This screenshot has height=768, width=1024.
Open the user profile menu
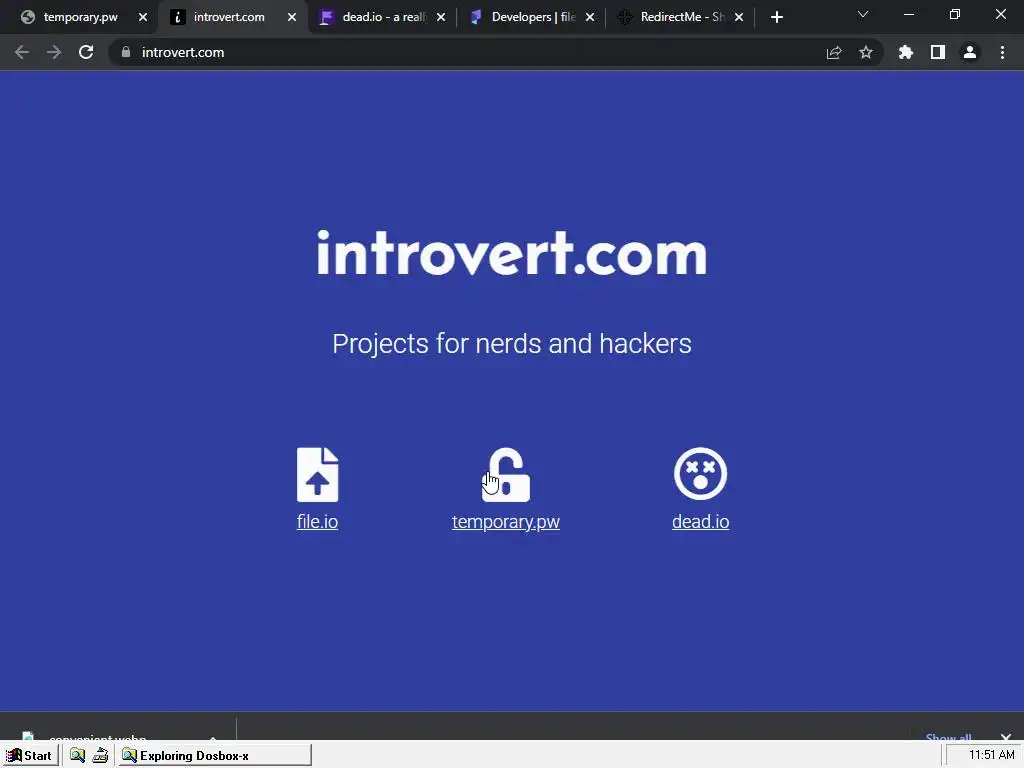970,52
